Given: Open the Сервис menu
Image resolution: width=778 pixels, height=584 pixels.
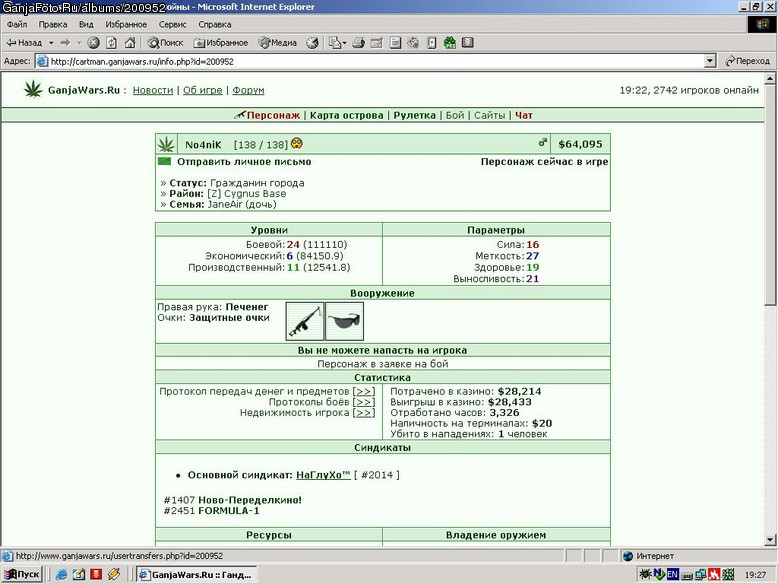Looking at the screenshot, I should pyautogui.click(x=172, y=24).
